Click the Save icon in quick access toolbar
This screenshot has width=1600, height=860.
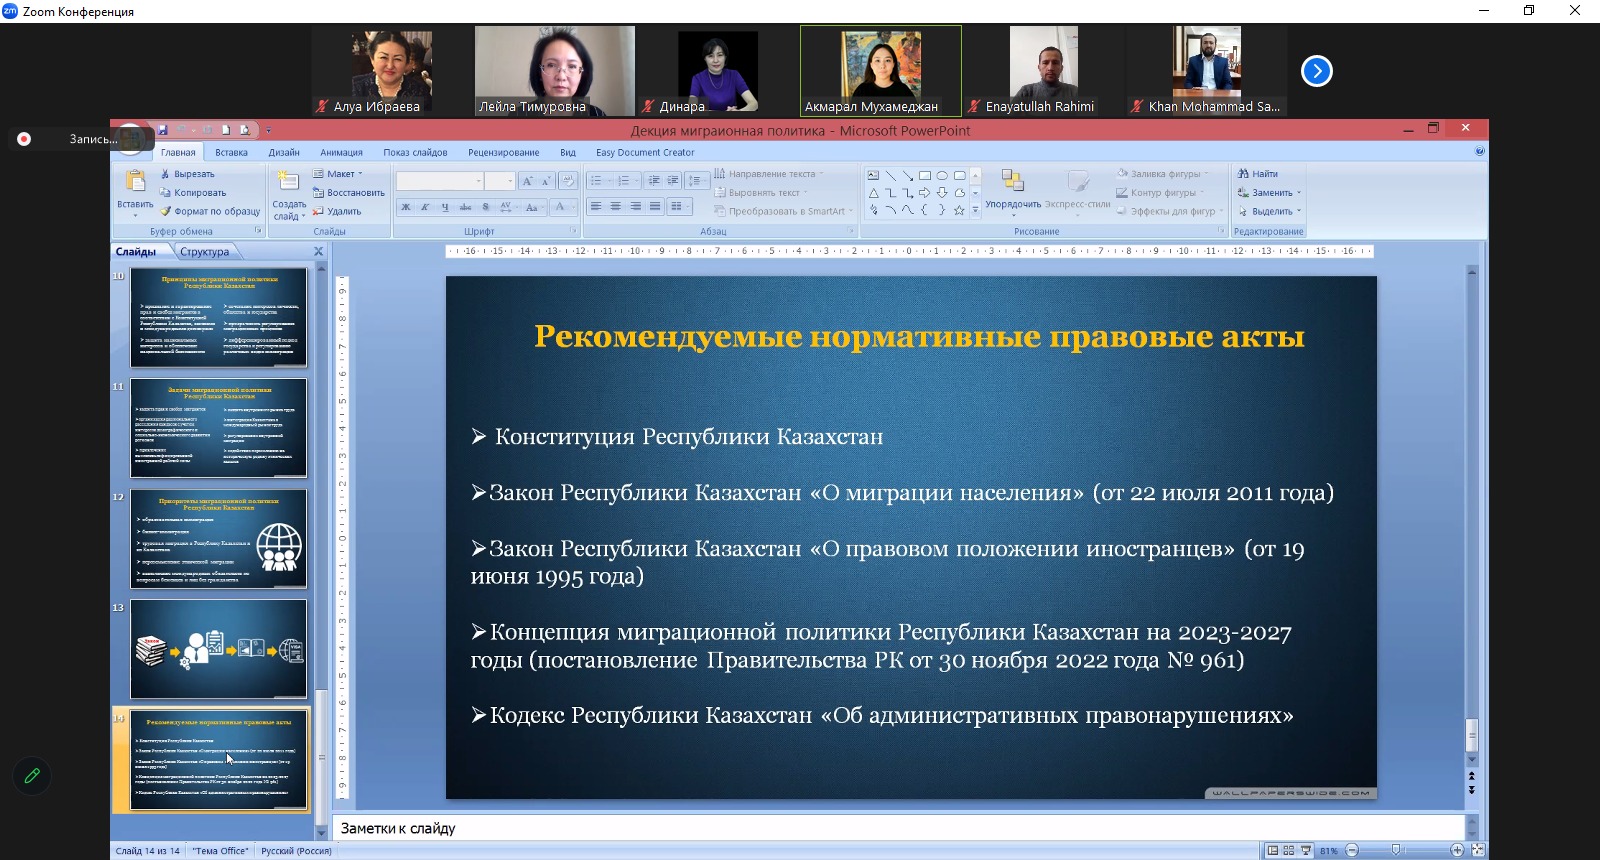163,130
